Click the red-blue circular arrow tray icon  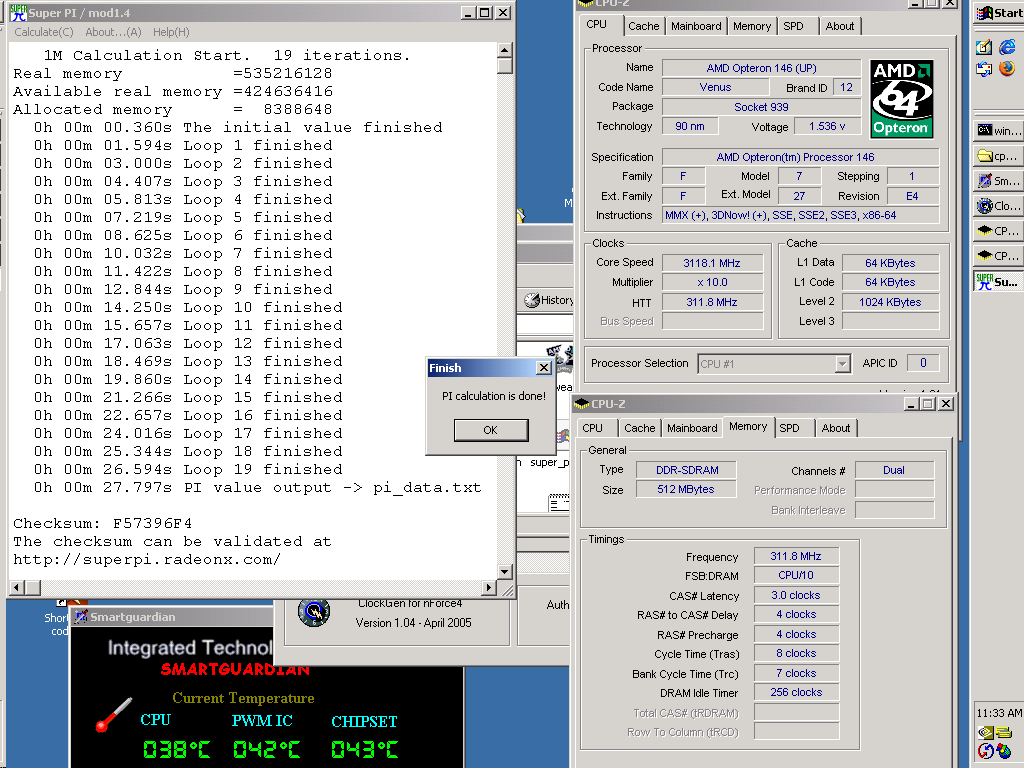(985, 752)
